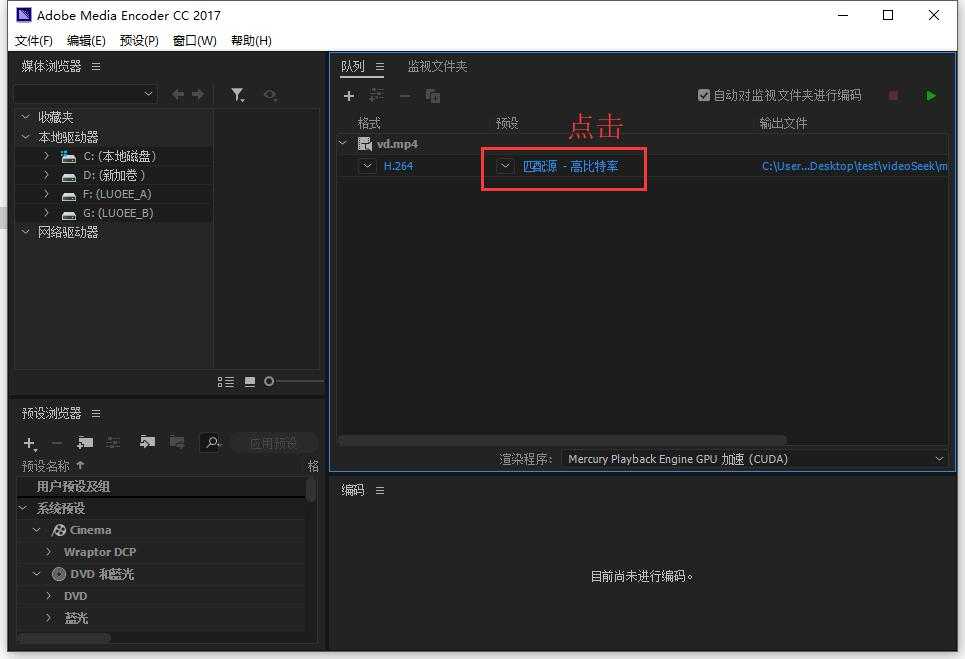This screenshot has height=659, width=965.
Task: Switch to the 监视文件夹 tab
Action: 437,66
